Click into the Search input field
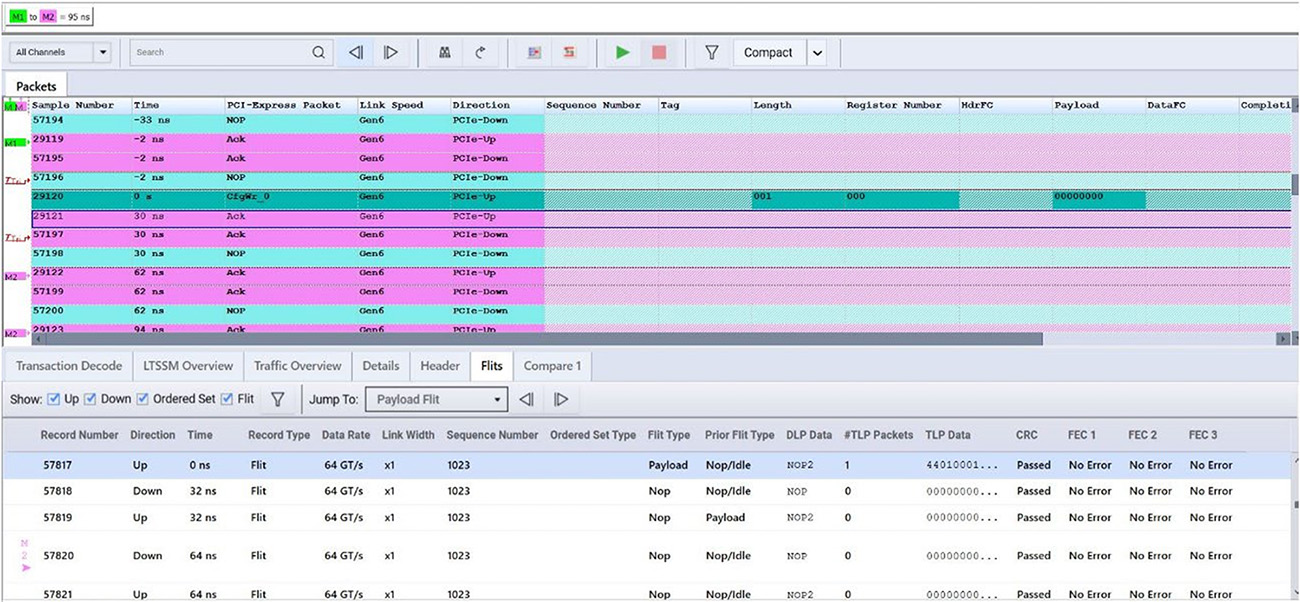The width and height of the screenshot is (1300, 602). [220, 53]
